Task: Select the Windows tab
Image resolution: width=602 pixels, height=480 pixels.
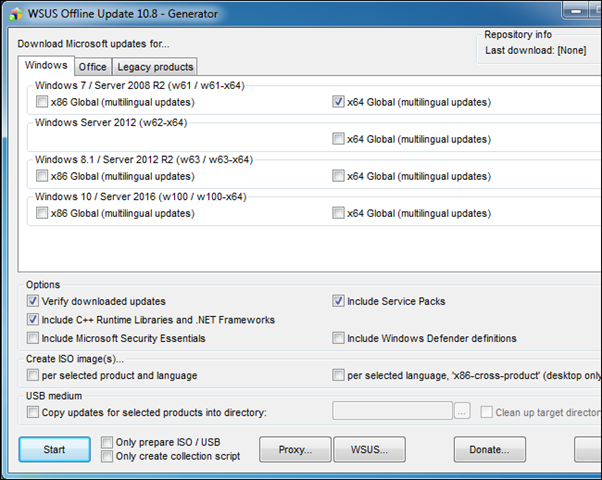Action: pyautogui.click(x=46, y=66)
